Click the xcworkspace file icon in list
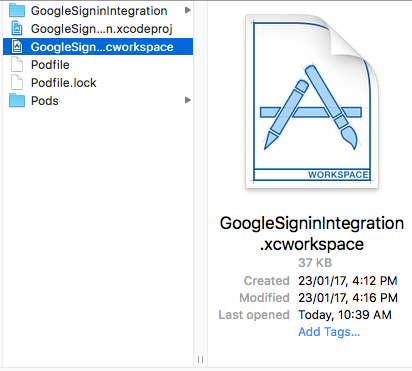Image resolution: width=412 pixels, height=371 pixels. [x=17, y=46]
